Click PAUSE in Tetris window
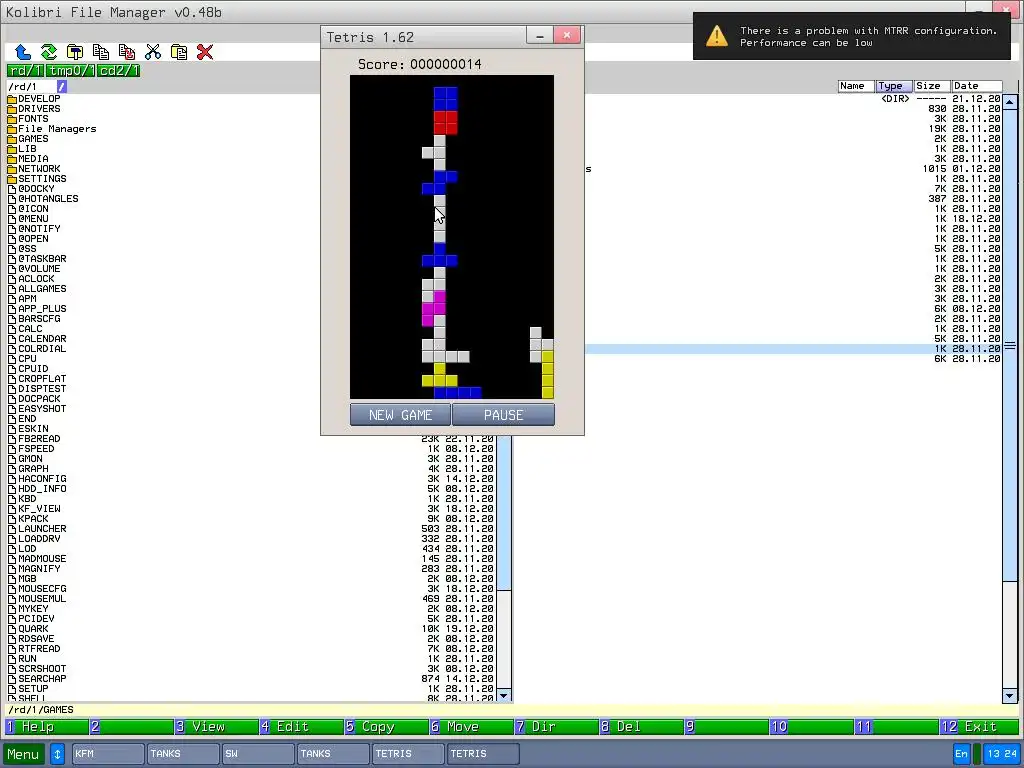 (504, 415)
